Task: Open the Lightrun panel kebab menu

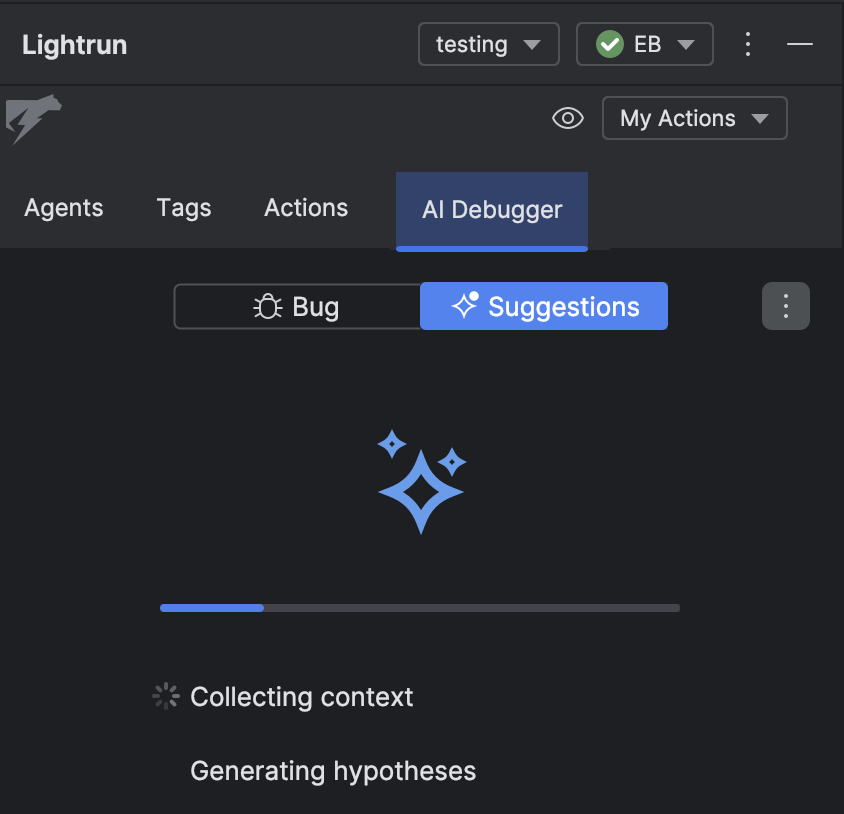Action: pyautogui.click(x=748, y=44)
